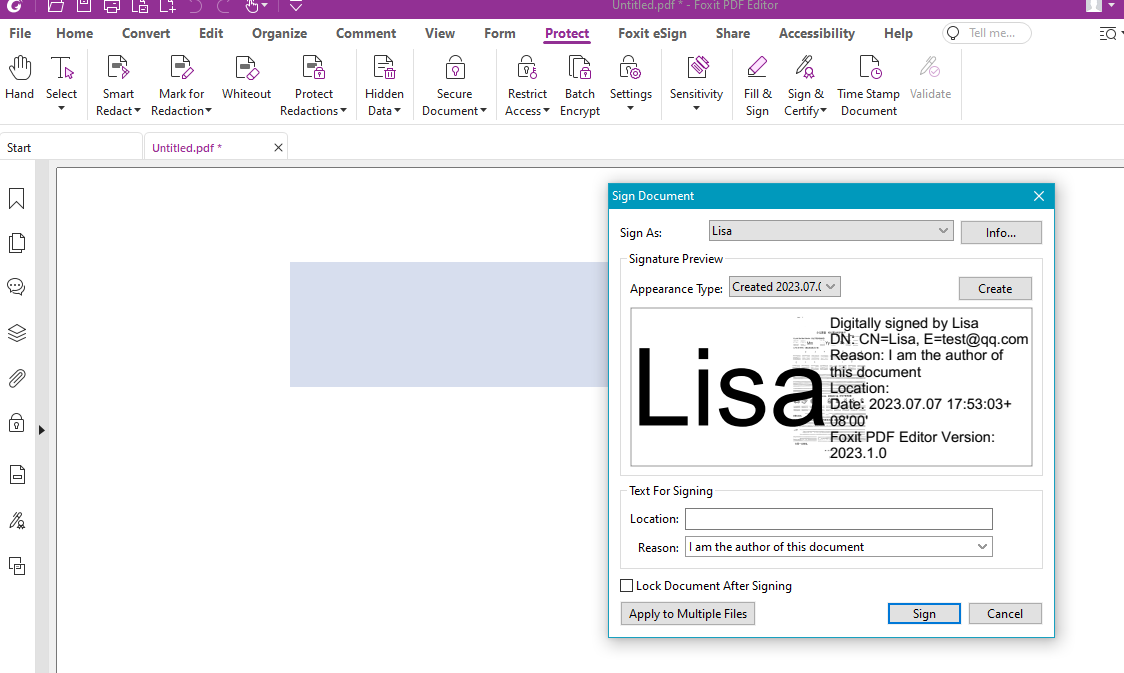This screenshot has height=673, width=1124.
Task: Close the Untitled.pdf tab
Action: [278, 148]
